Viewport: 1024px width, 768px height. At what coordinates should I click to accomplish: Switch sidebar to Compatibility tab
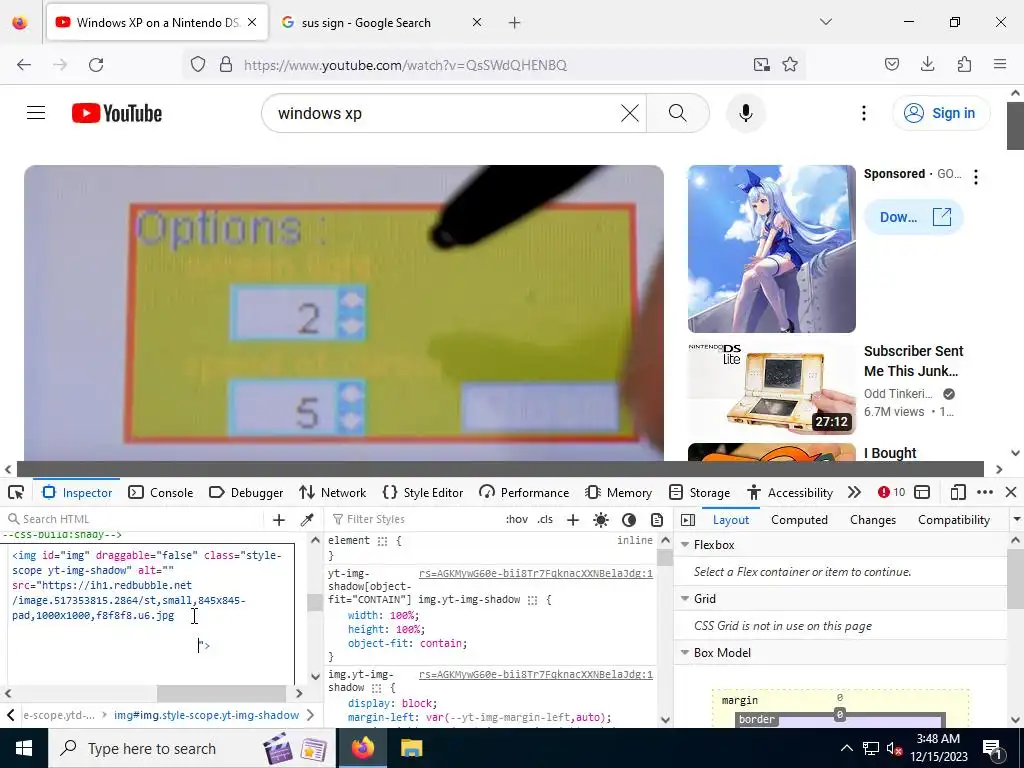point(953,520)
